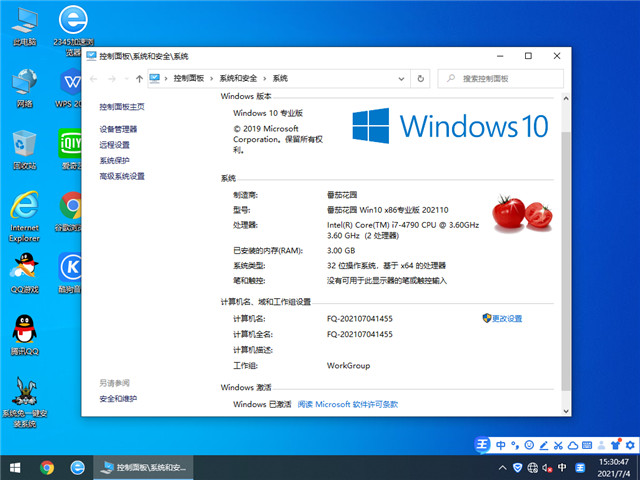The image size is (640, 480).
Task: Open 安全和维护 link
Action: click(118, 399)
